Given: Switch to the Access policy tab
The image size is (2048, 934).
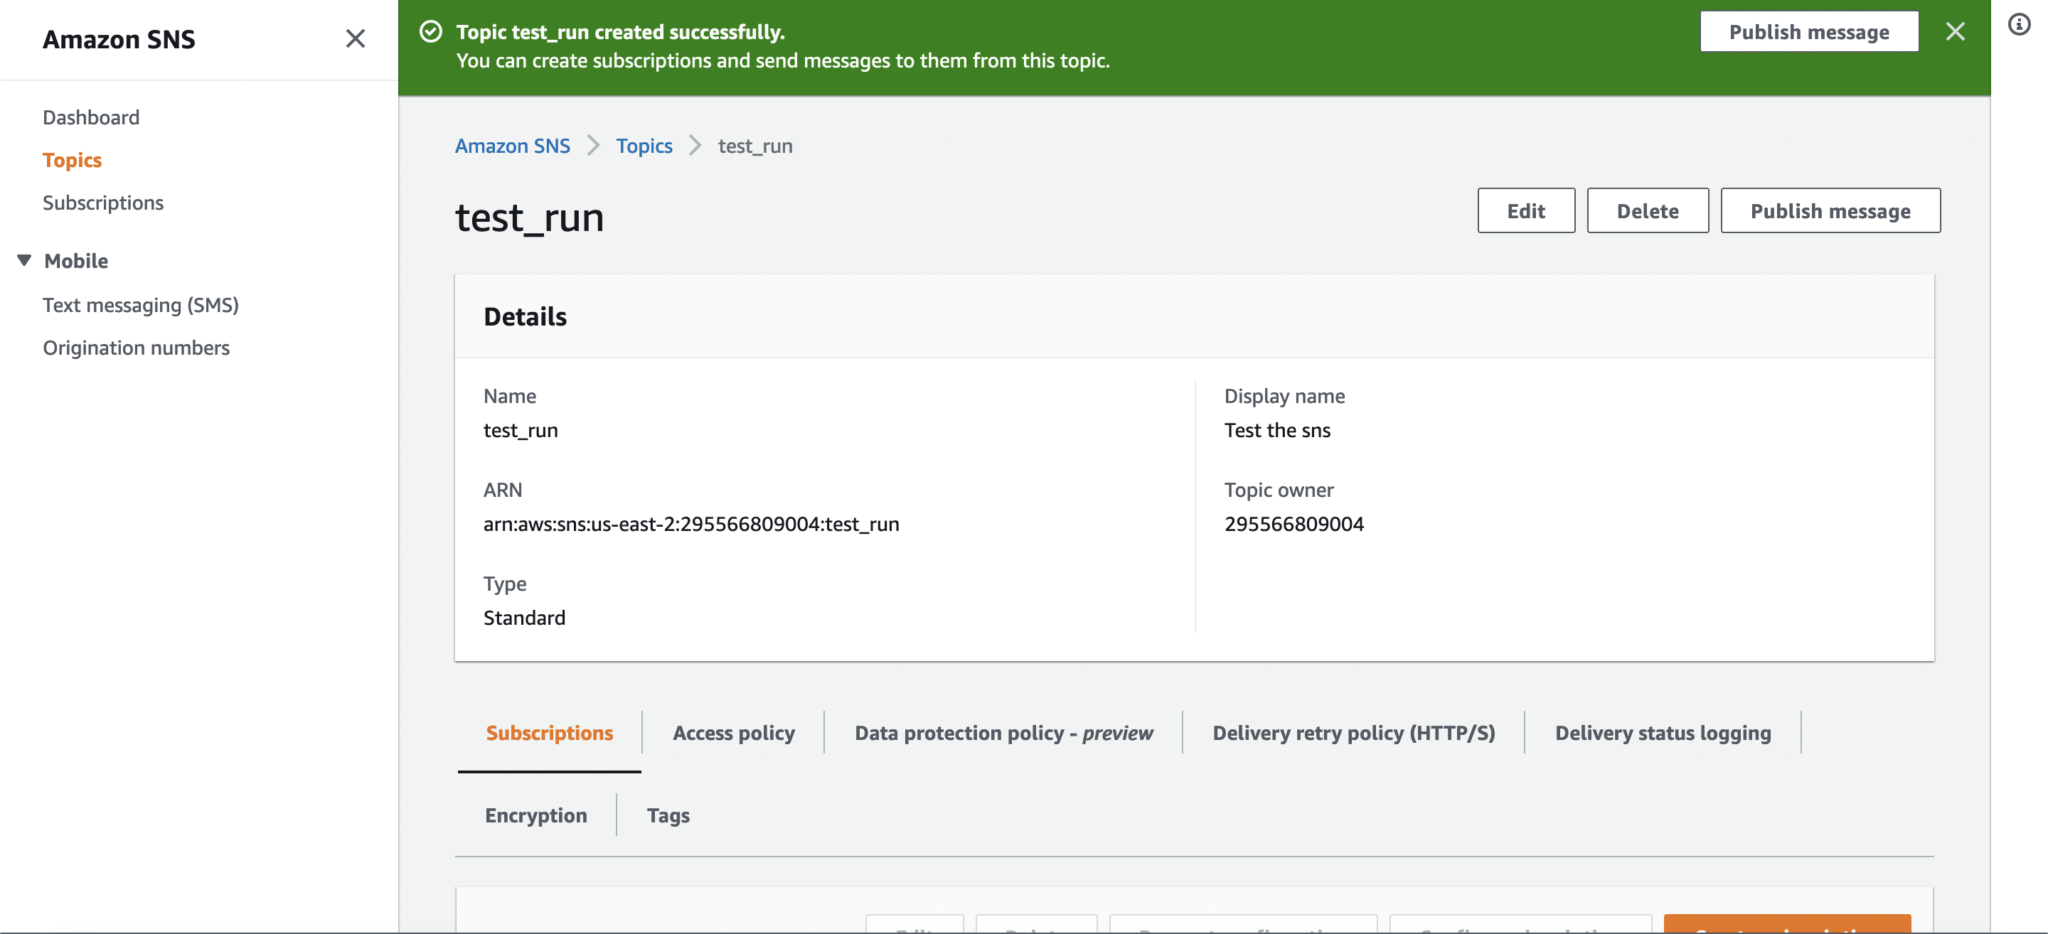Looking at the screenshot, I should [x=734, y=732].
